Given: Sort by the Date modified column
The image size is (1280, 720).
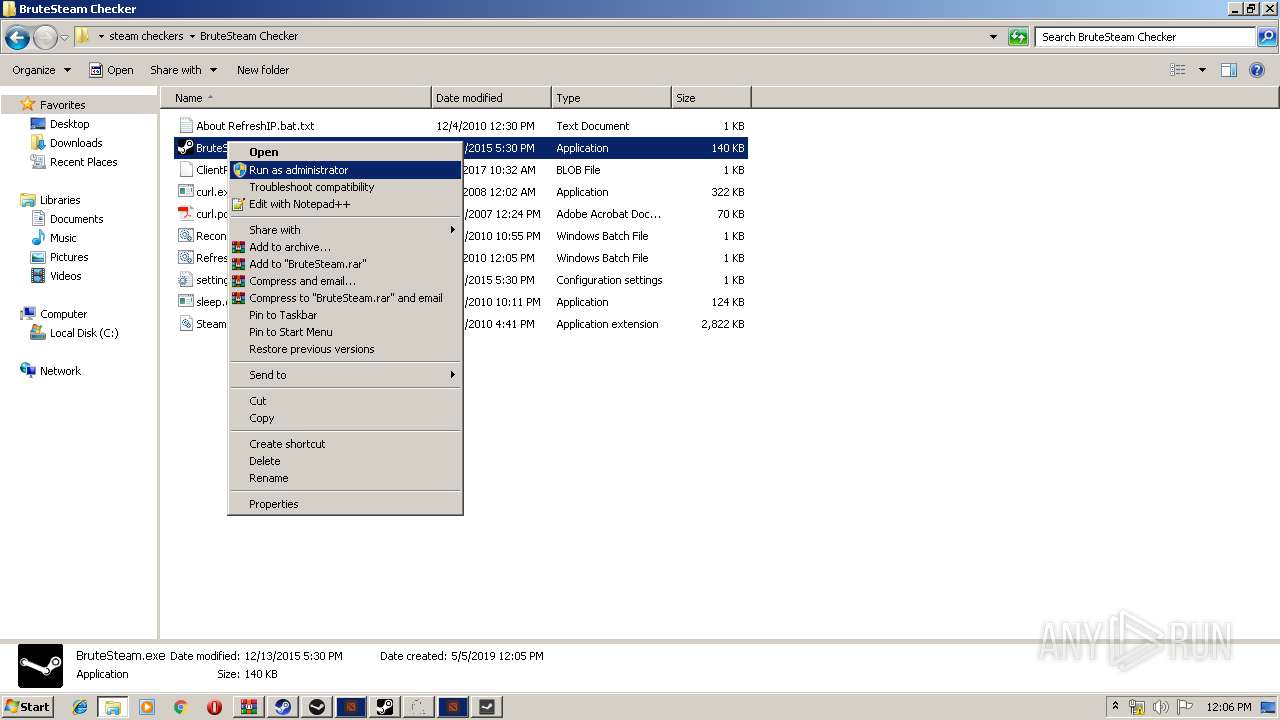Looking at the screenshot, I should click(491, 98).
